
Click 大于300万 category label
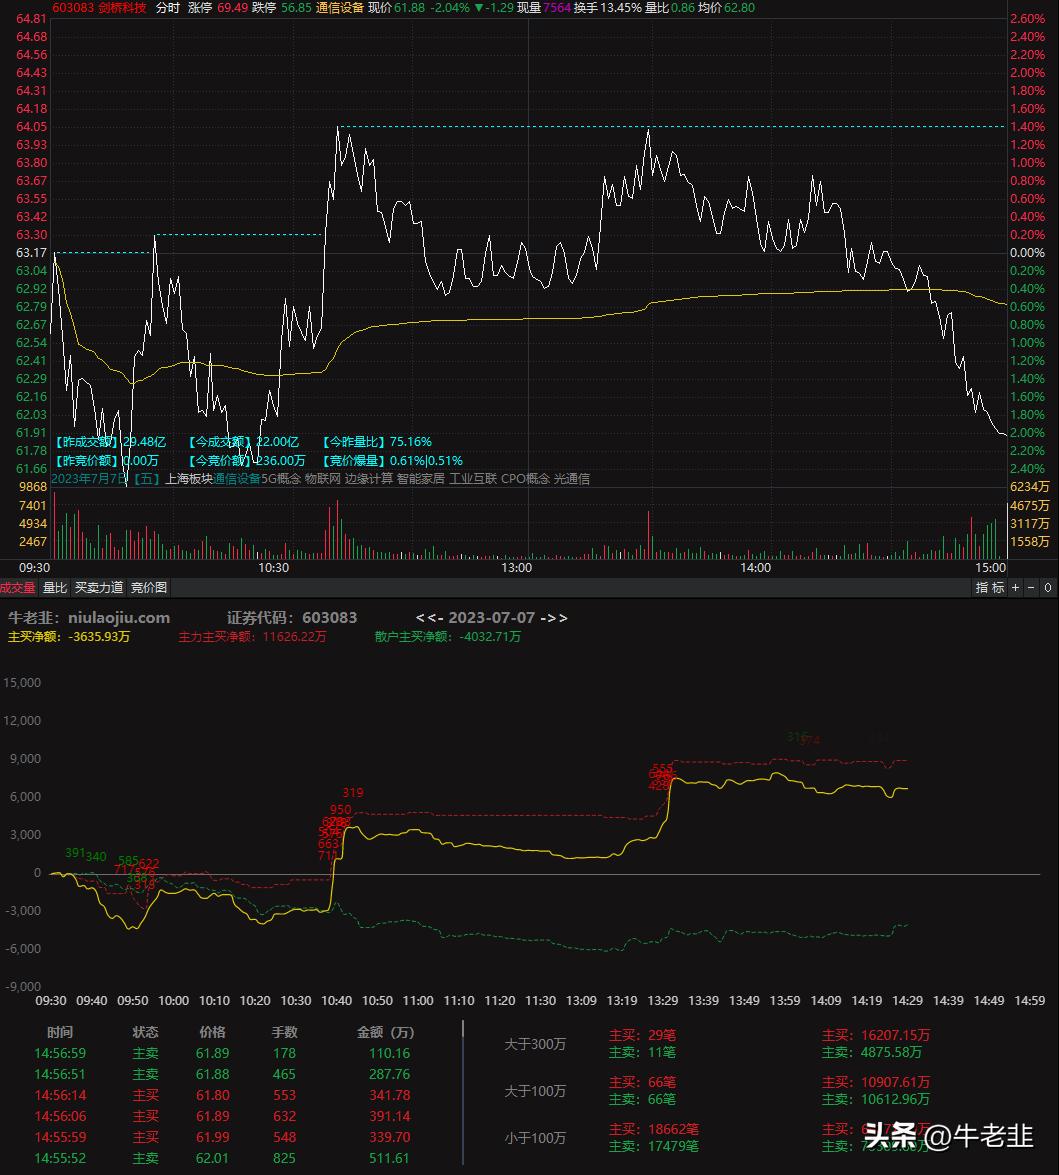(x=535, y=1043)
